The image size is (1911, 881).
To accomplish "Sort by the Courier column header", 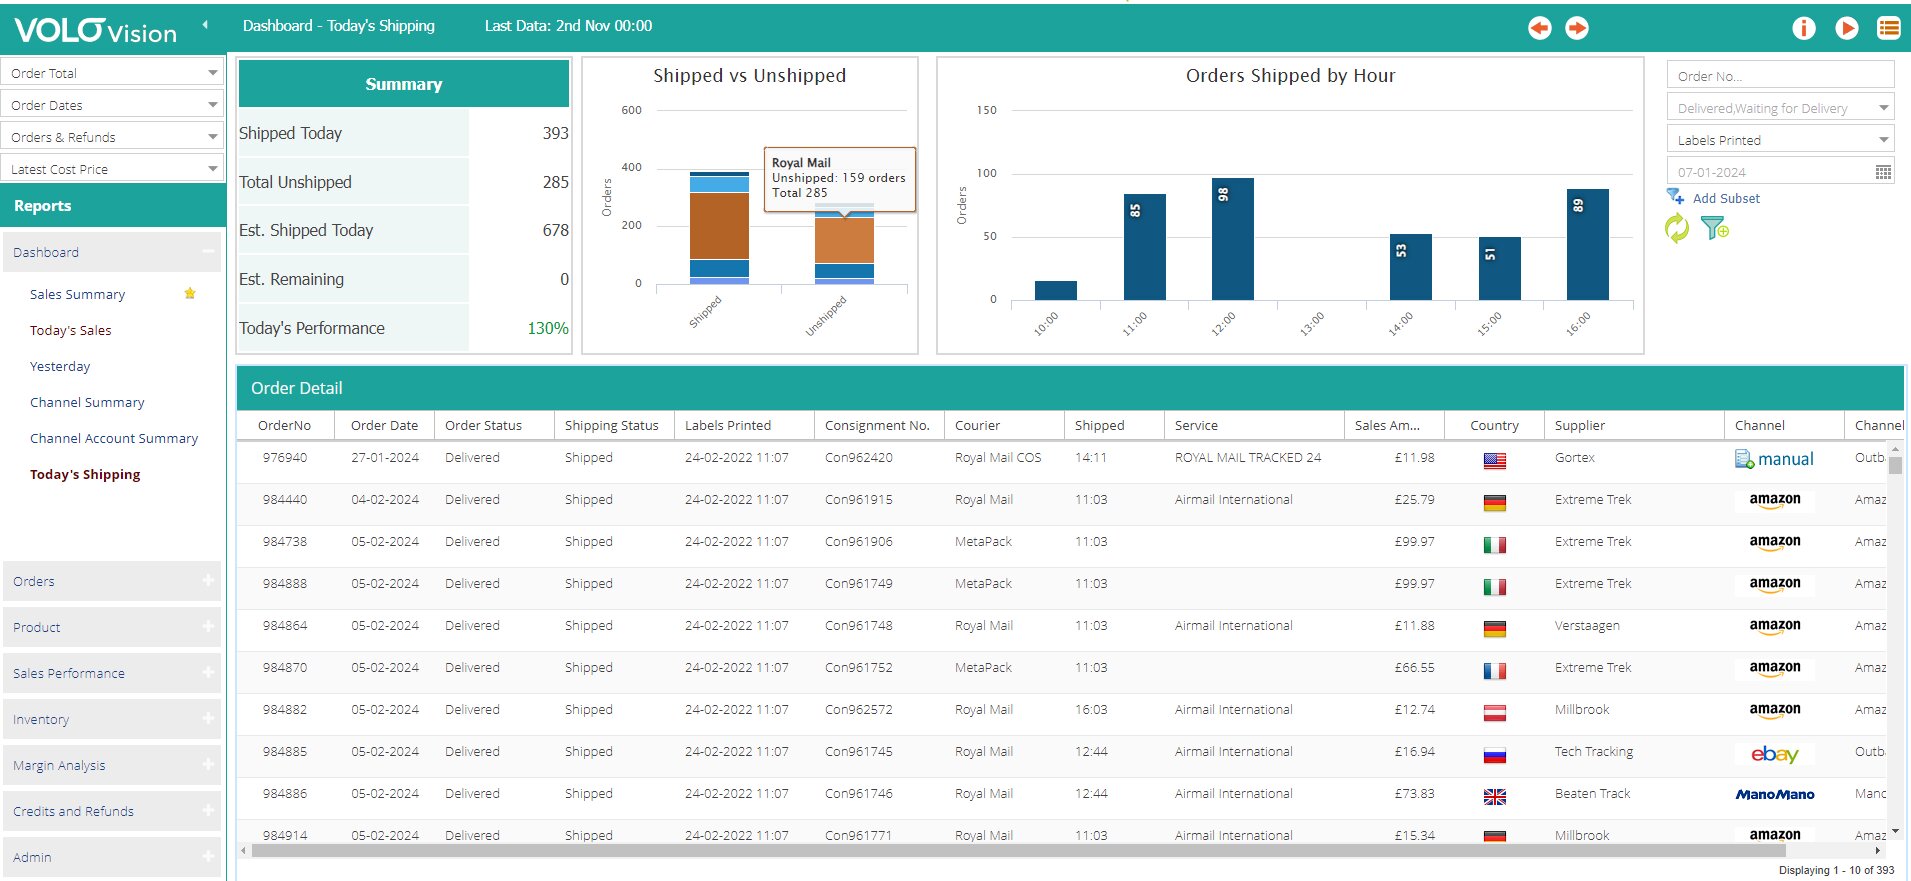I will pos(977,425).
